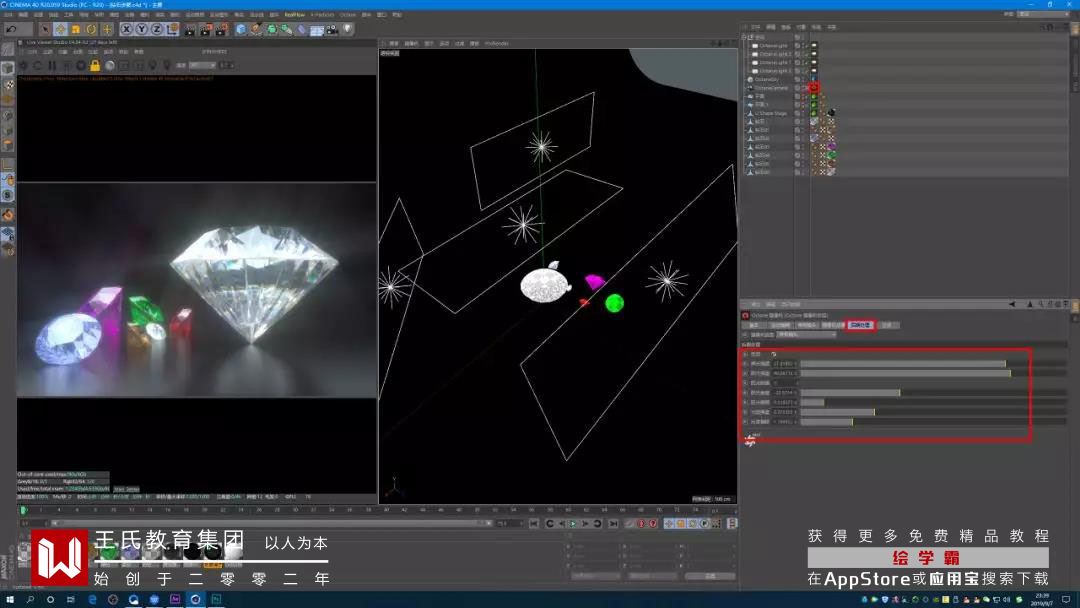Toggle keyframe dot beside Bloom power
Screen dimensions: 1080x608
(x=745, y=364)
